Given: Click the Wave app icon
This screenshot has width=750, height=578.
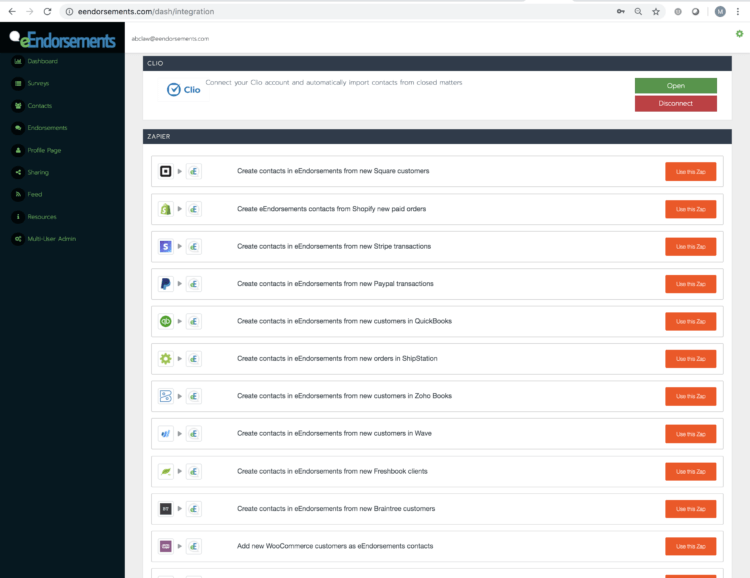Looking at the screenshot, I should pyautogui.click(x=165, y=434).
